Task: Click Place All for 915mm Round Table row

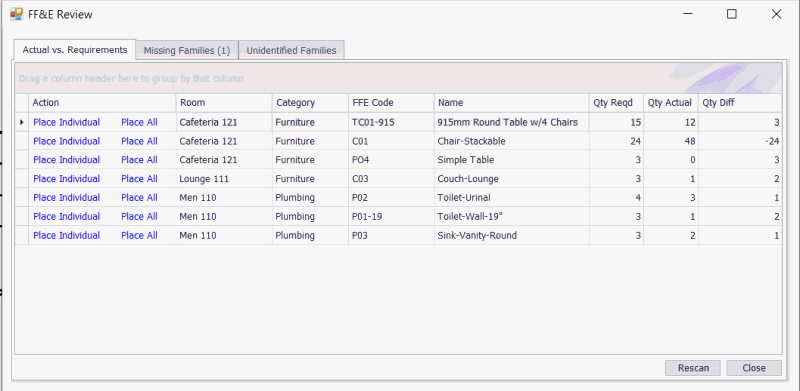Action: point(139,123)
